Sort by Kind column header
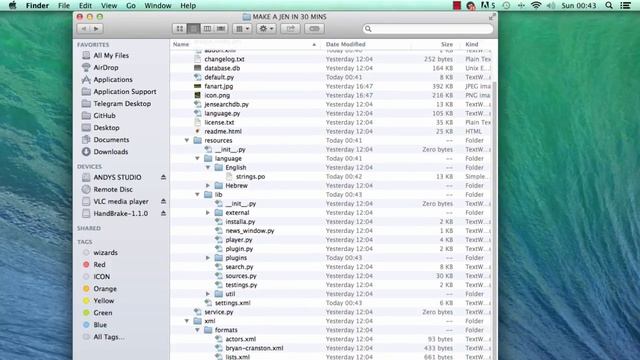Screen dimensions: 640x360 (471, 44)
